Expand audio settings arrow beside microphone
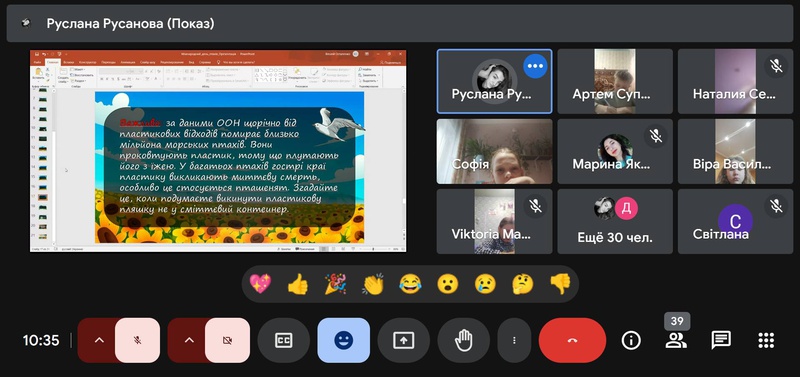Image resolution: width=800 pixels, height=377 pixels. tap(99, 340)
